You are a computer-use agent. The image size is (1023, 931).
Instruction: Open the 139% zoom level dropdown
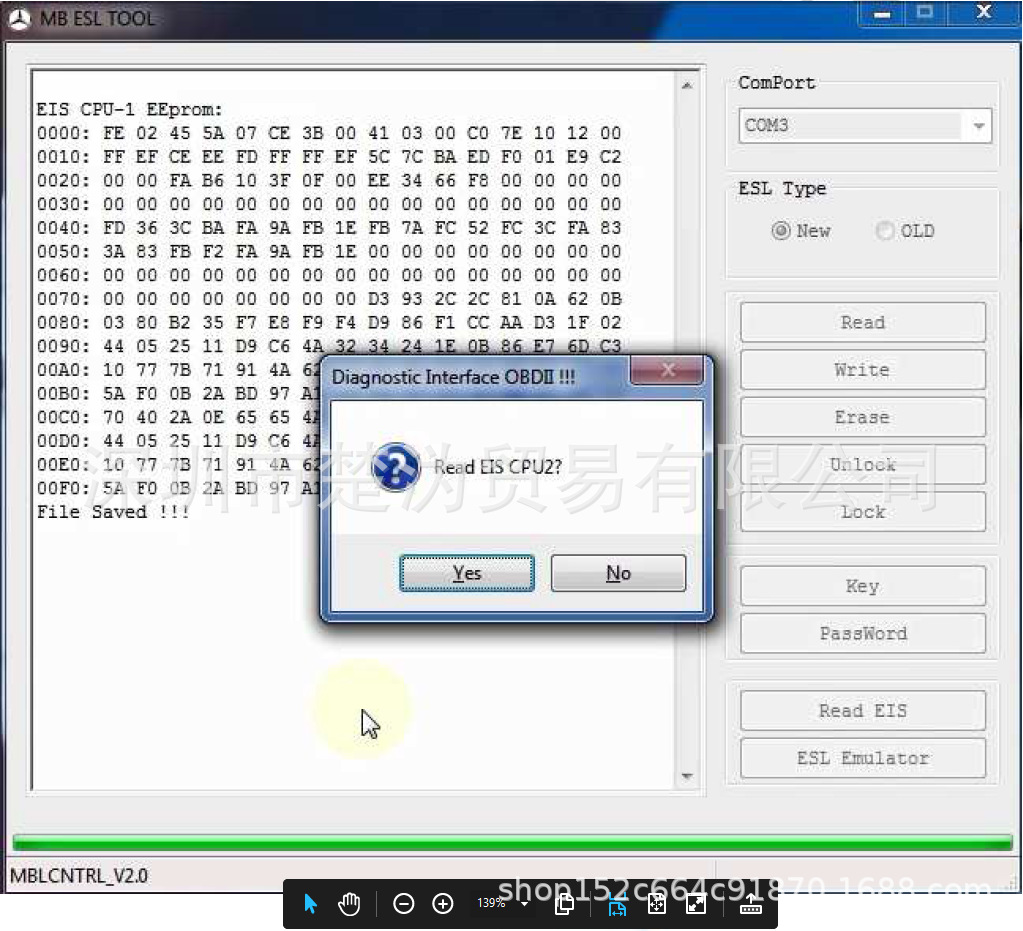pos(524,904)
